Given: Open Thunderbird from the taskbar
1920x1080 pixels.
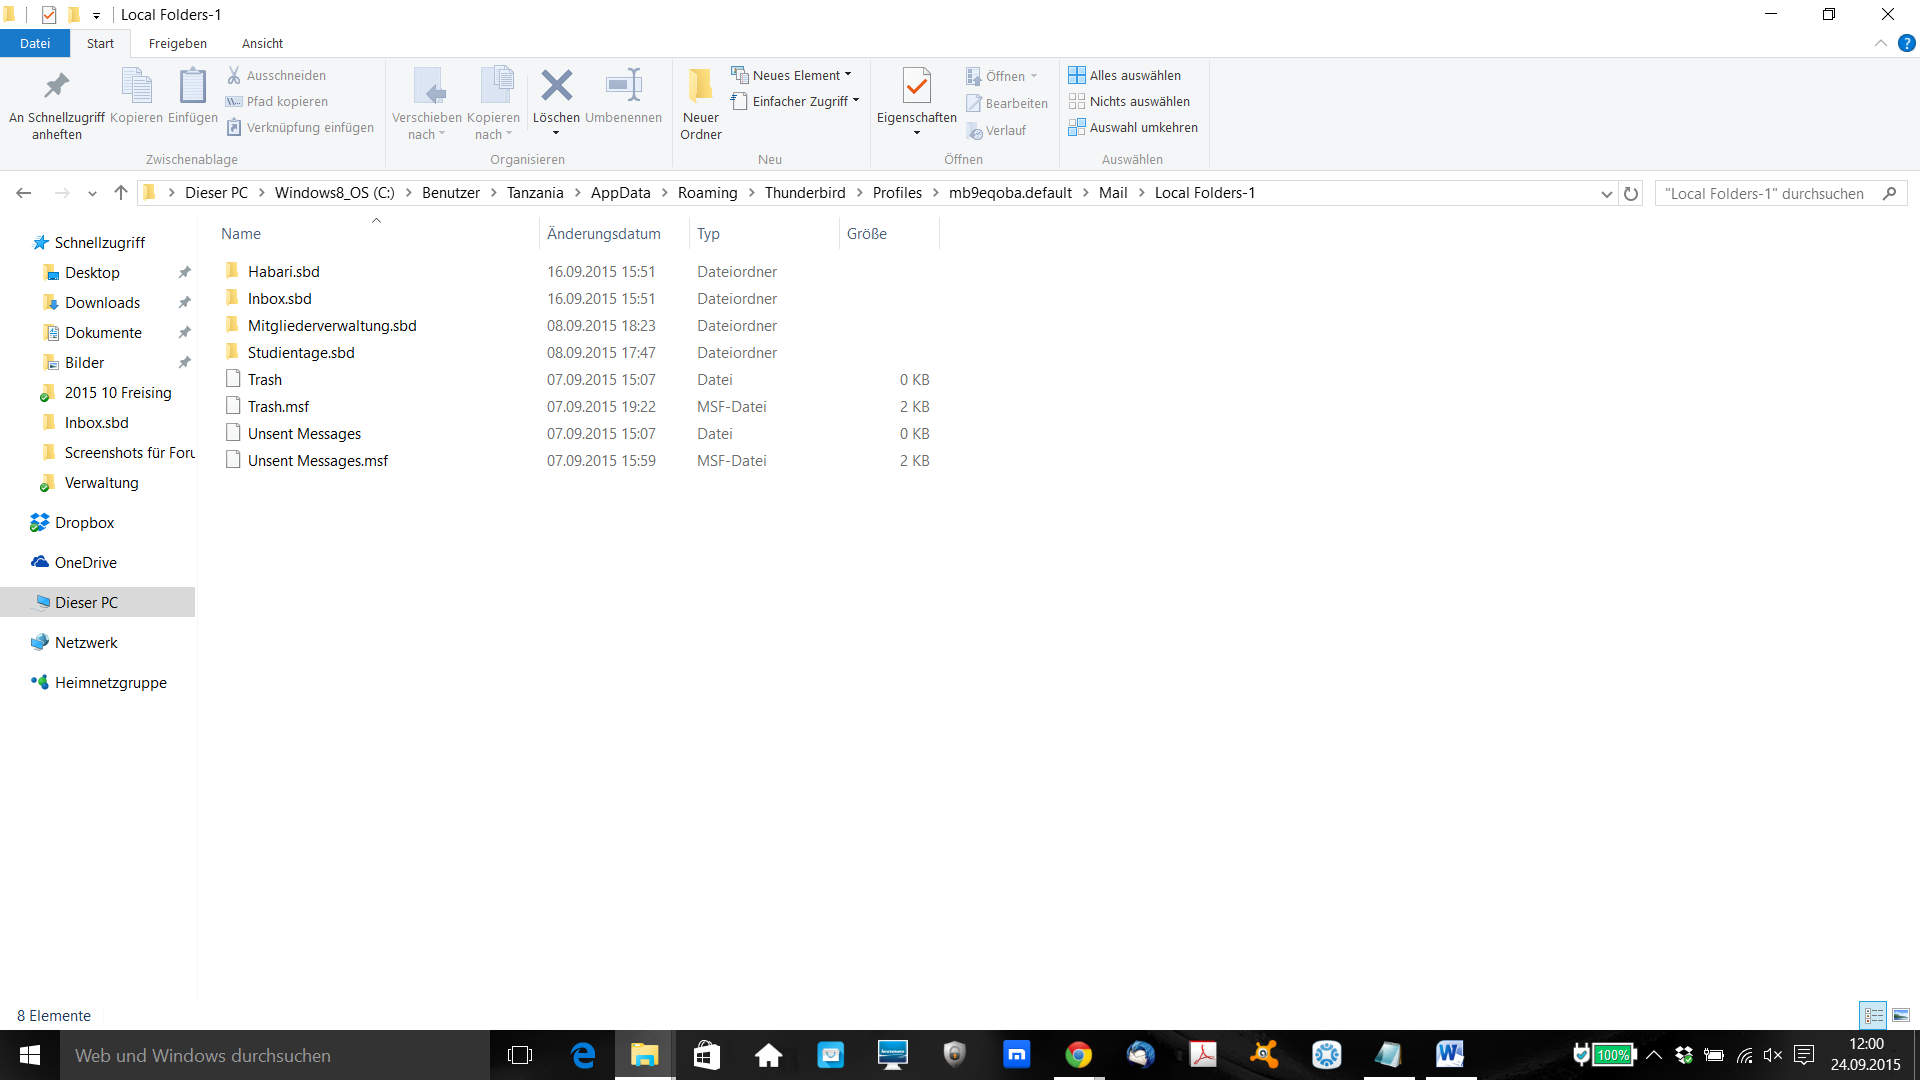Looking at the screenshot, I should coord(1140,1055).
